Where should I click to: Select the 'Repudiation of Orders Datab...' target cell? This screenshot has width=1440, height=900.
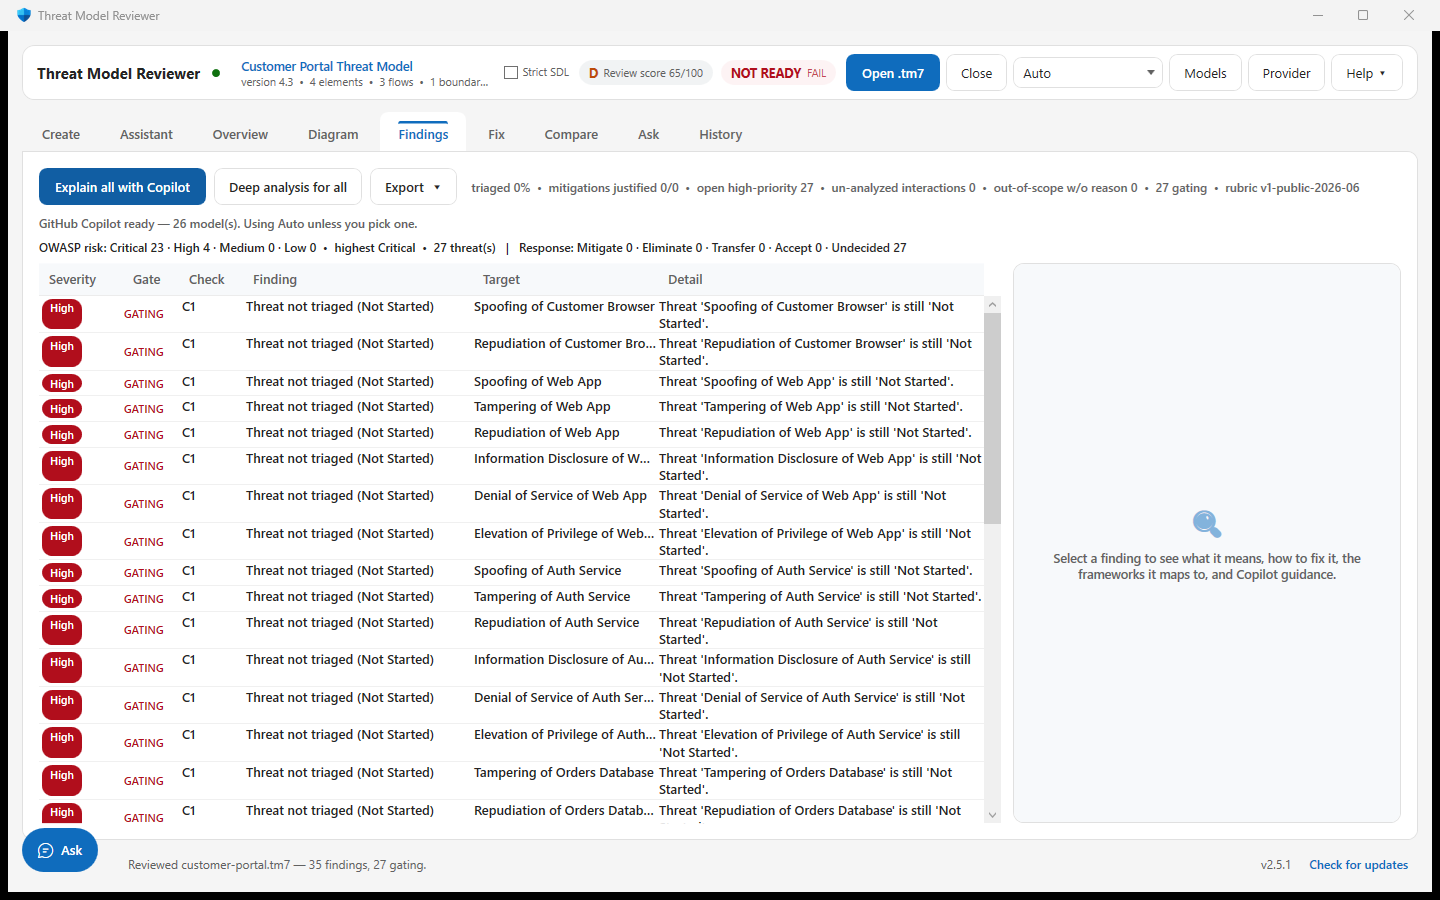pos(564,811)
